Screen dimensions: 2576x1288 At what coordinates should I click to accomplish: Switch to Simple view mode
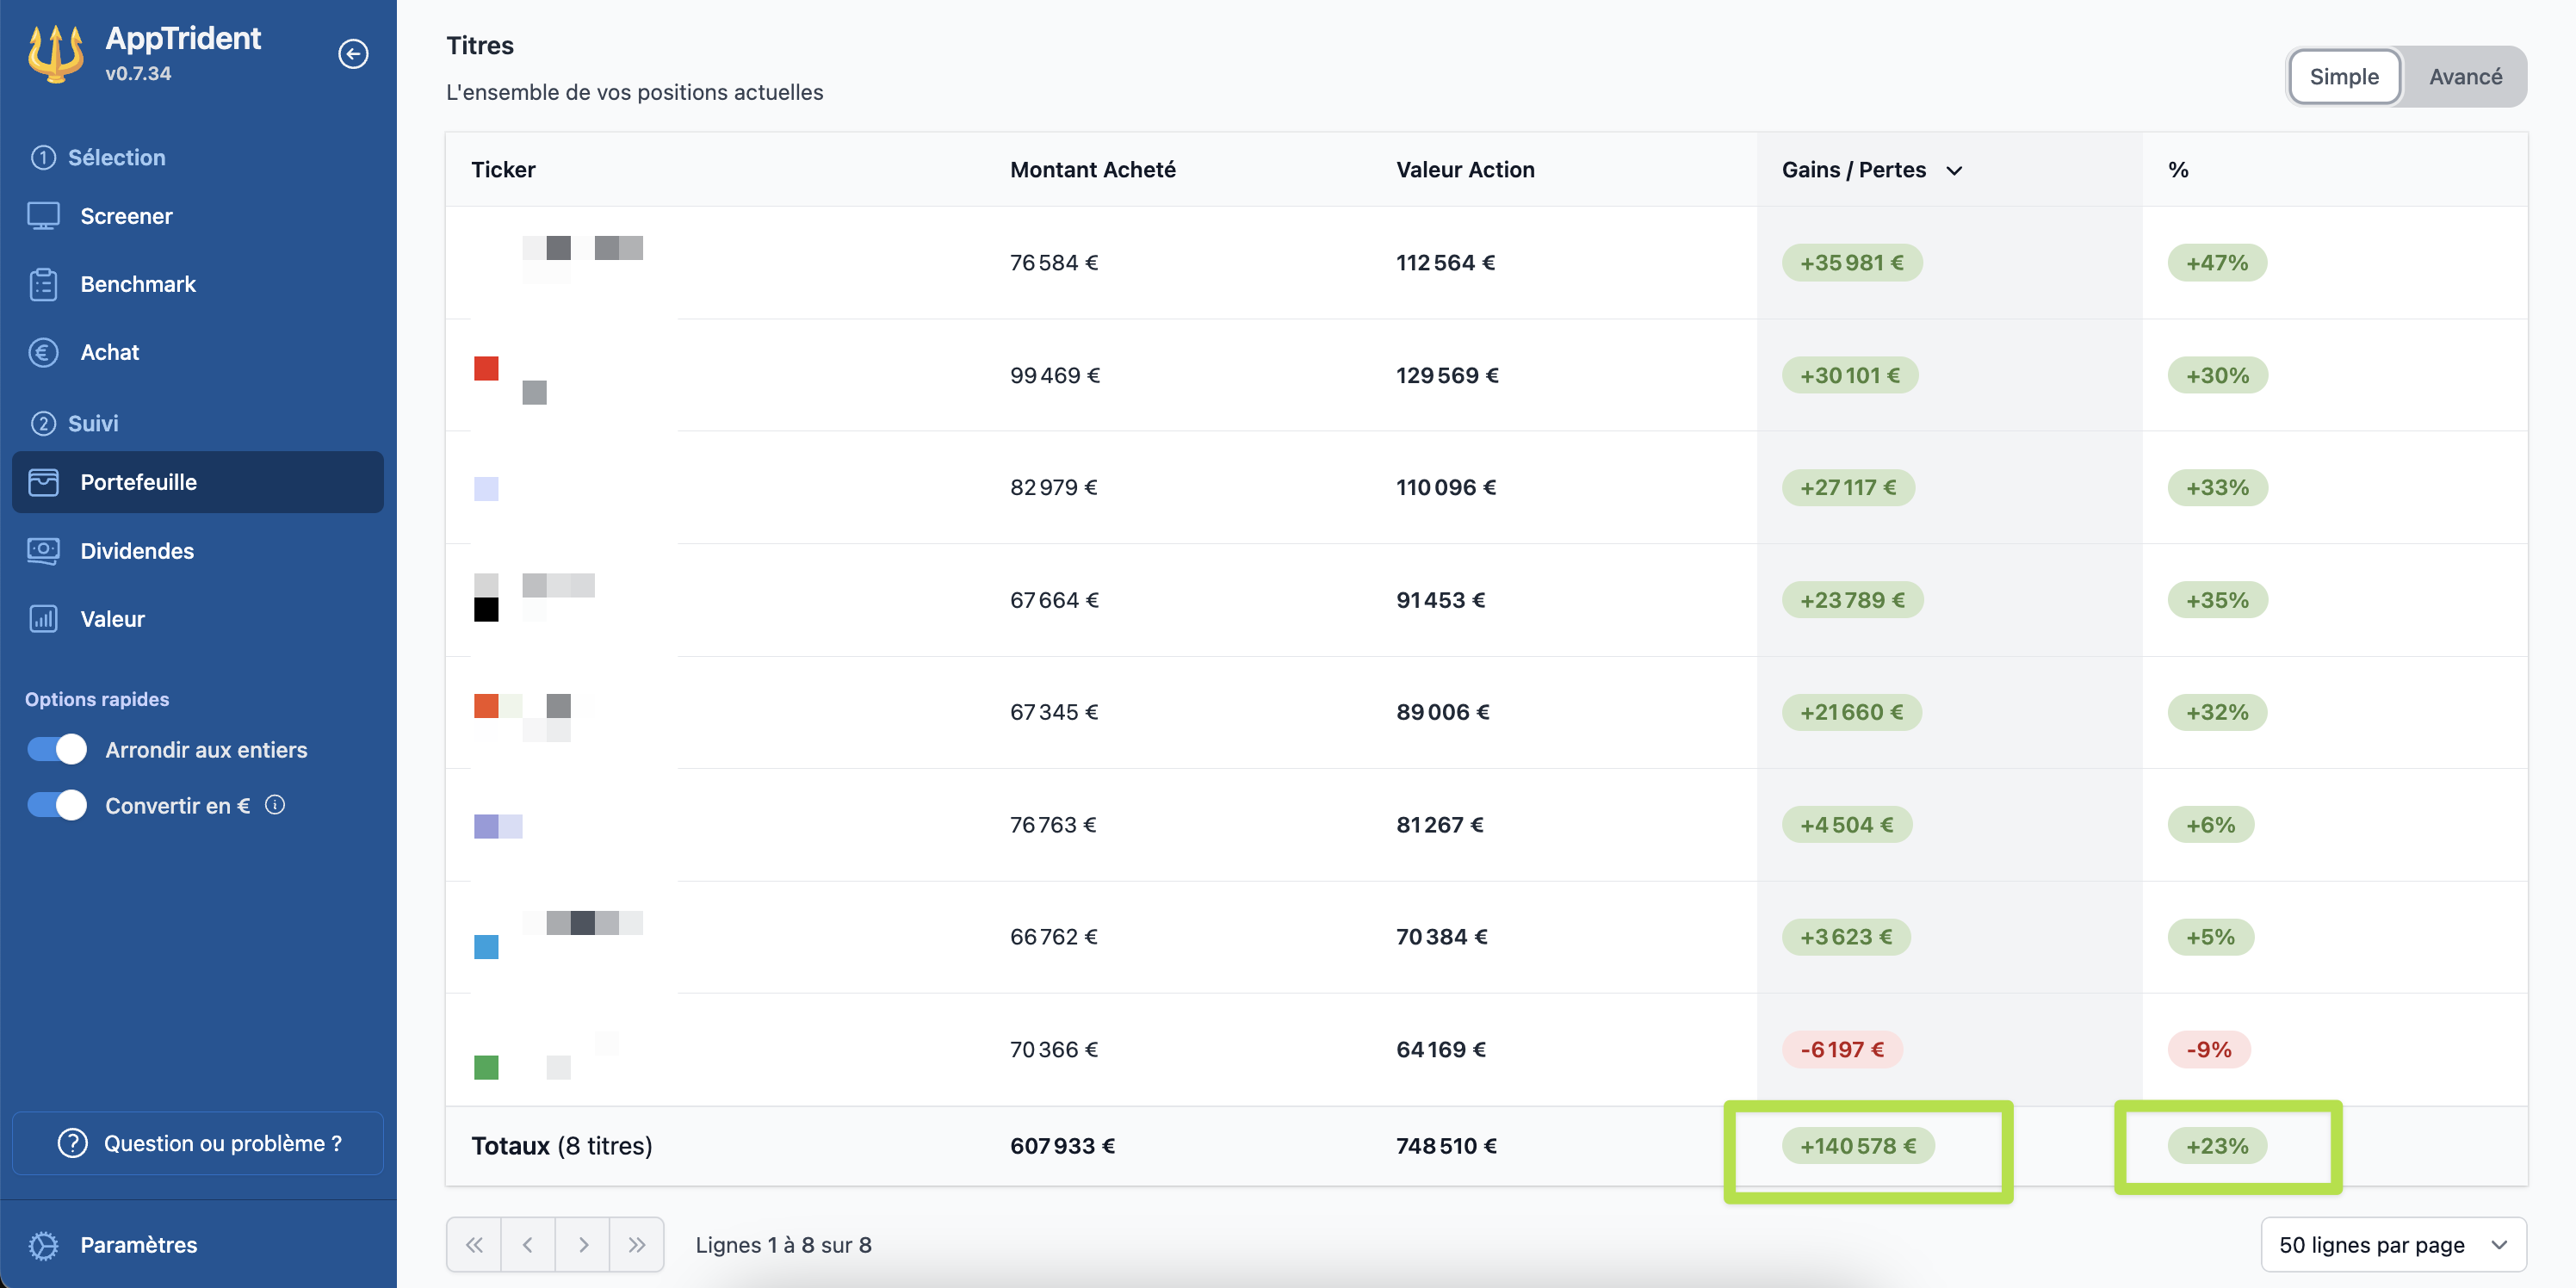pyautogui.click(x=2344, y=76)
